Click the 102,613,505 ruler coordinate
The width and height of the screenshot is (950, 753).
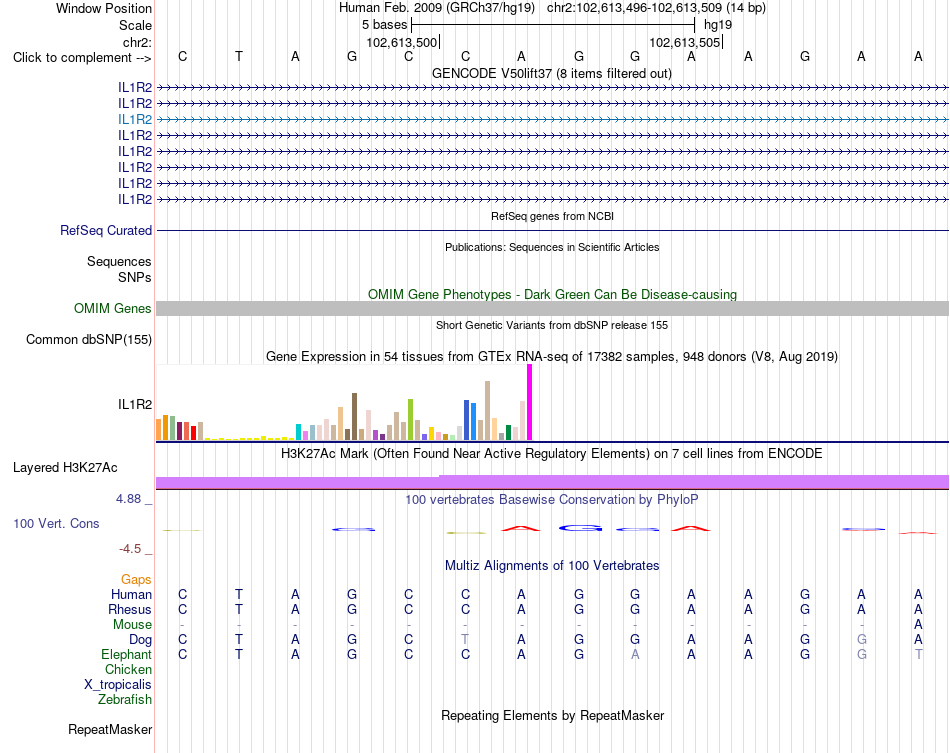coord(684,42)
